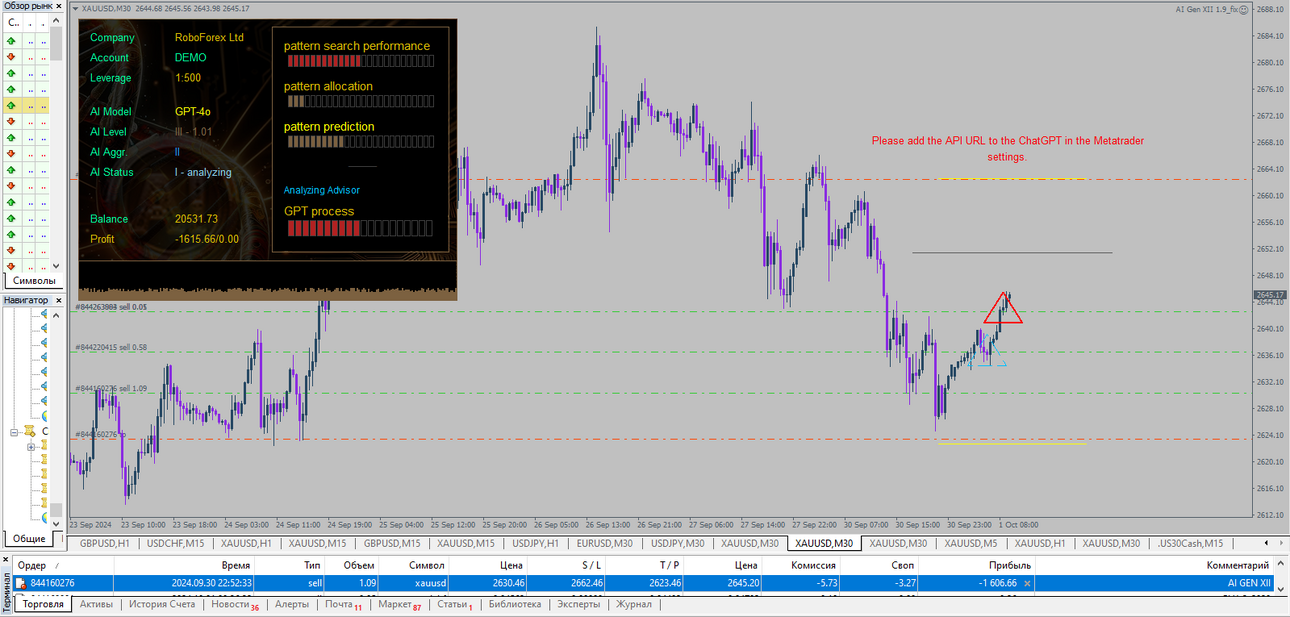Click the pattern prediction progress bar

(361, 142)
